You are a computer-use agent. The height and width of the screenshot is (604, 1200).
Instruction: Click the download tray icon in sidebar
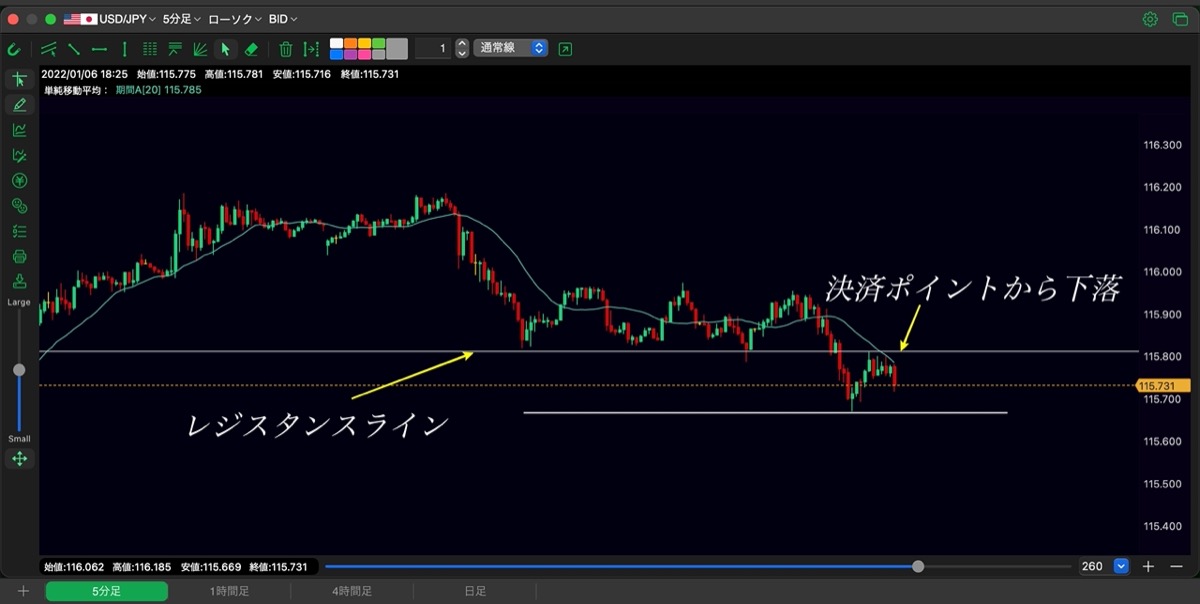coord(19,281)
